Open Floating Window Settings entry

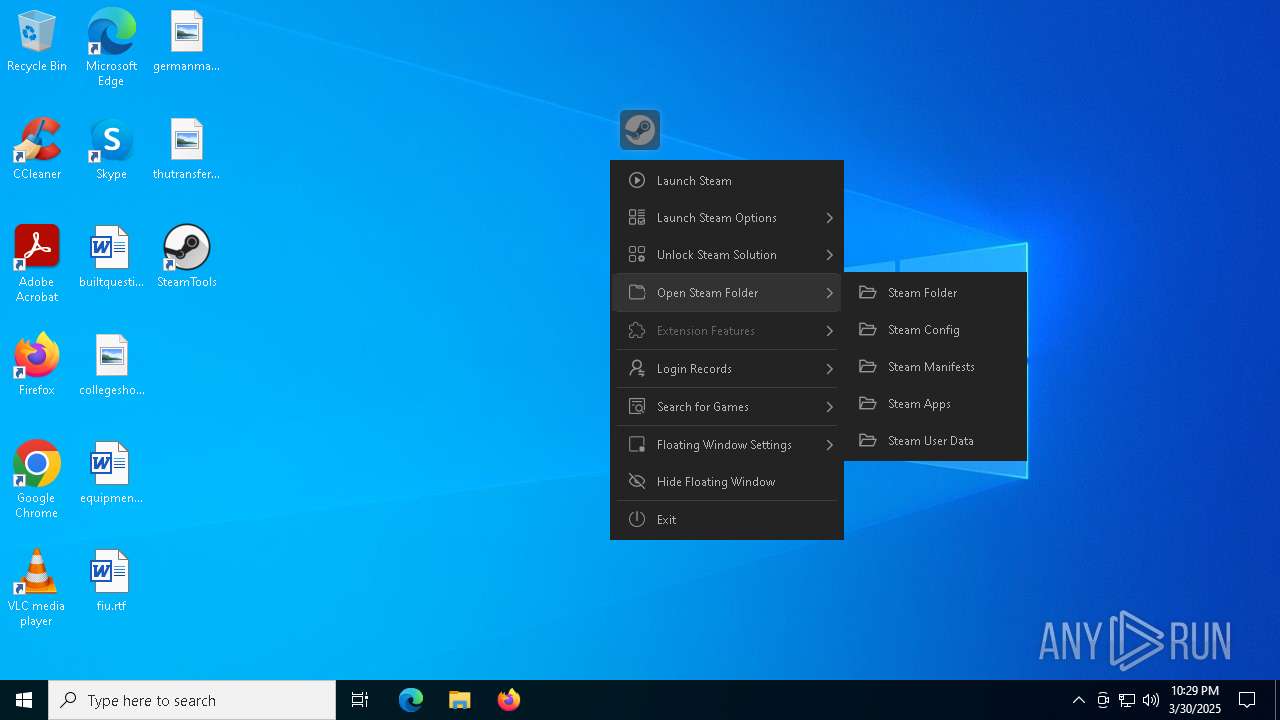727,445
